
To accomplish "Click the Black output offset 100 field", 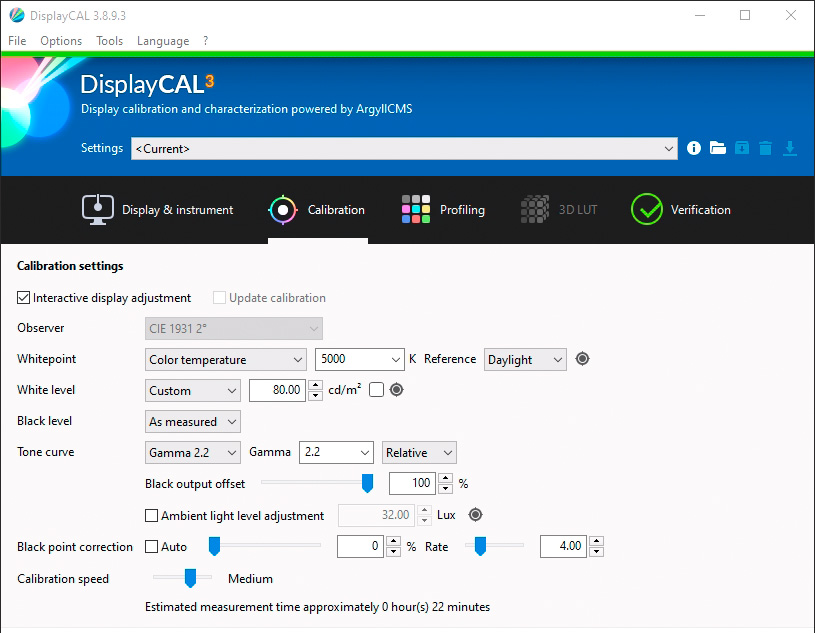I will [x=412, y=484].
